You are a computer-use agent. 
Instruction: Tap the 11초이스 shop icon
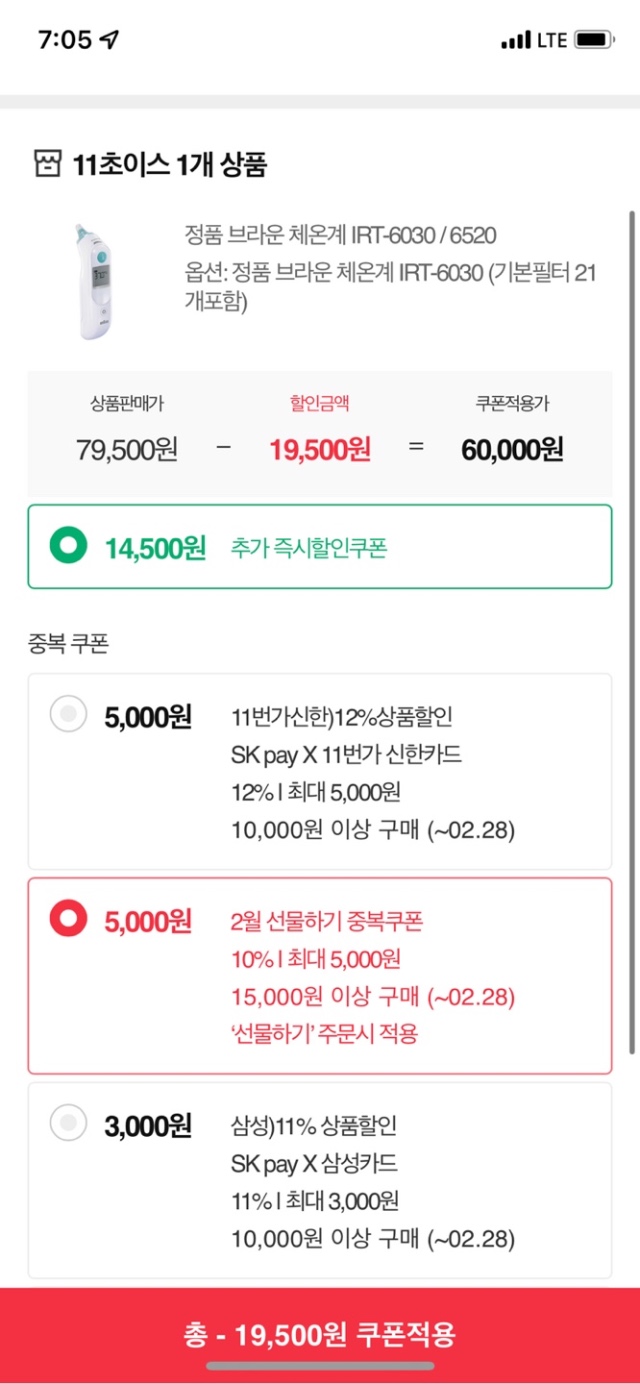coord(47,163)
